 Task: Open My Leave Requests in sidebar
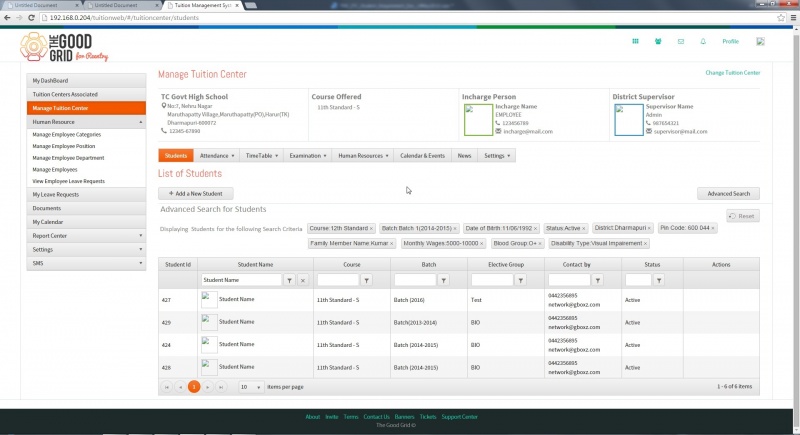86,194
